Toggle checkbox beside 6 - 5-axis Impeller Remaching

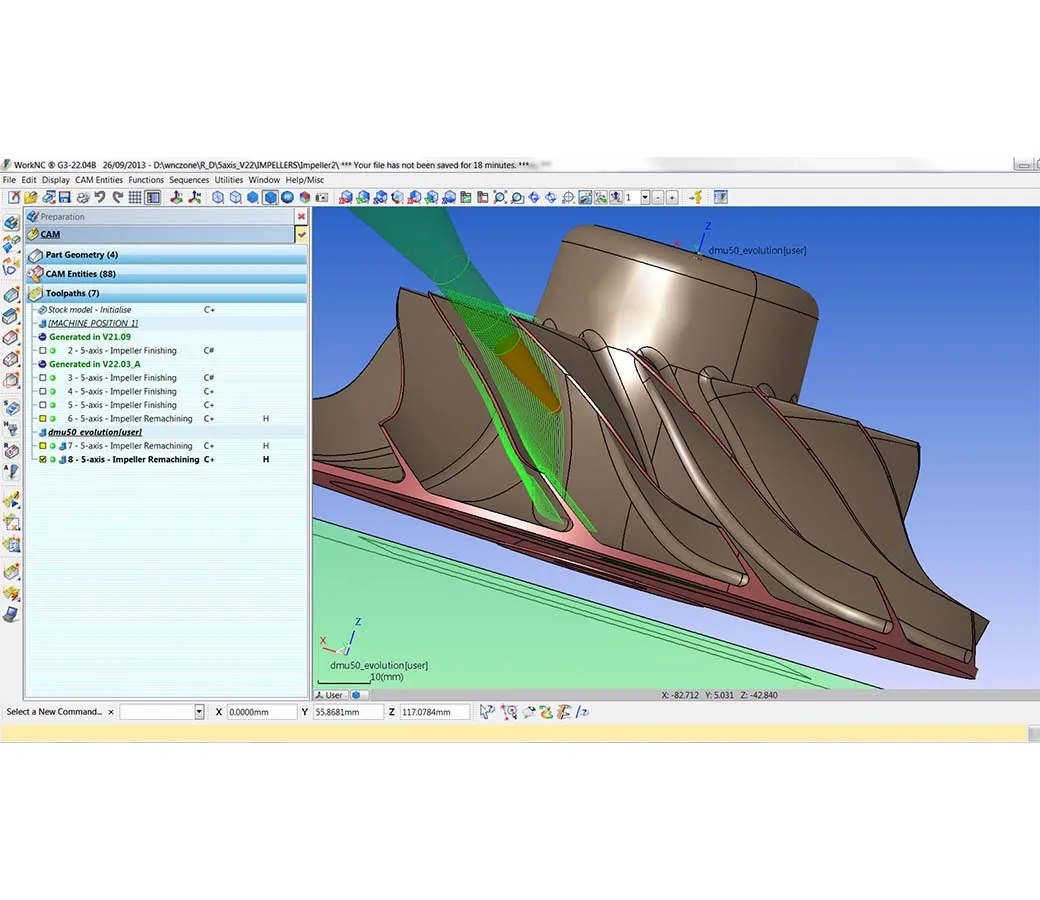coord(43,418)
